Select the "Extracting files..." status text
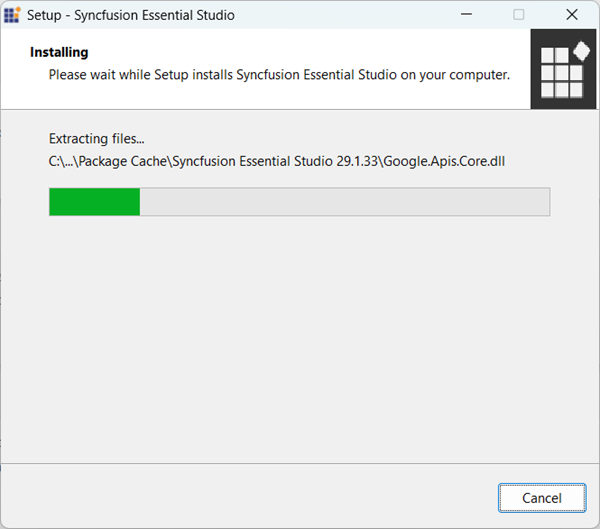Image resolution: width=600 pixels, height=529 pixels. pyautogui.click(x=96, y=139)
